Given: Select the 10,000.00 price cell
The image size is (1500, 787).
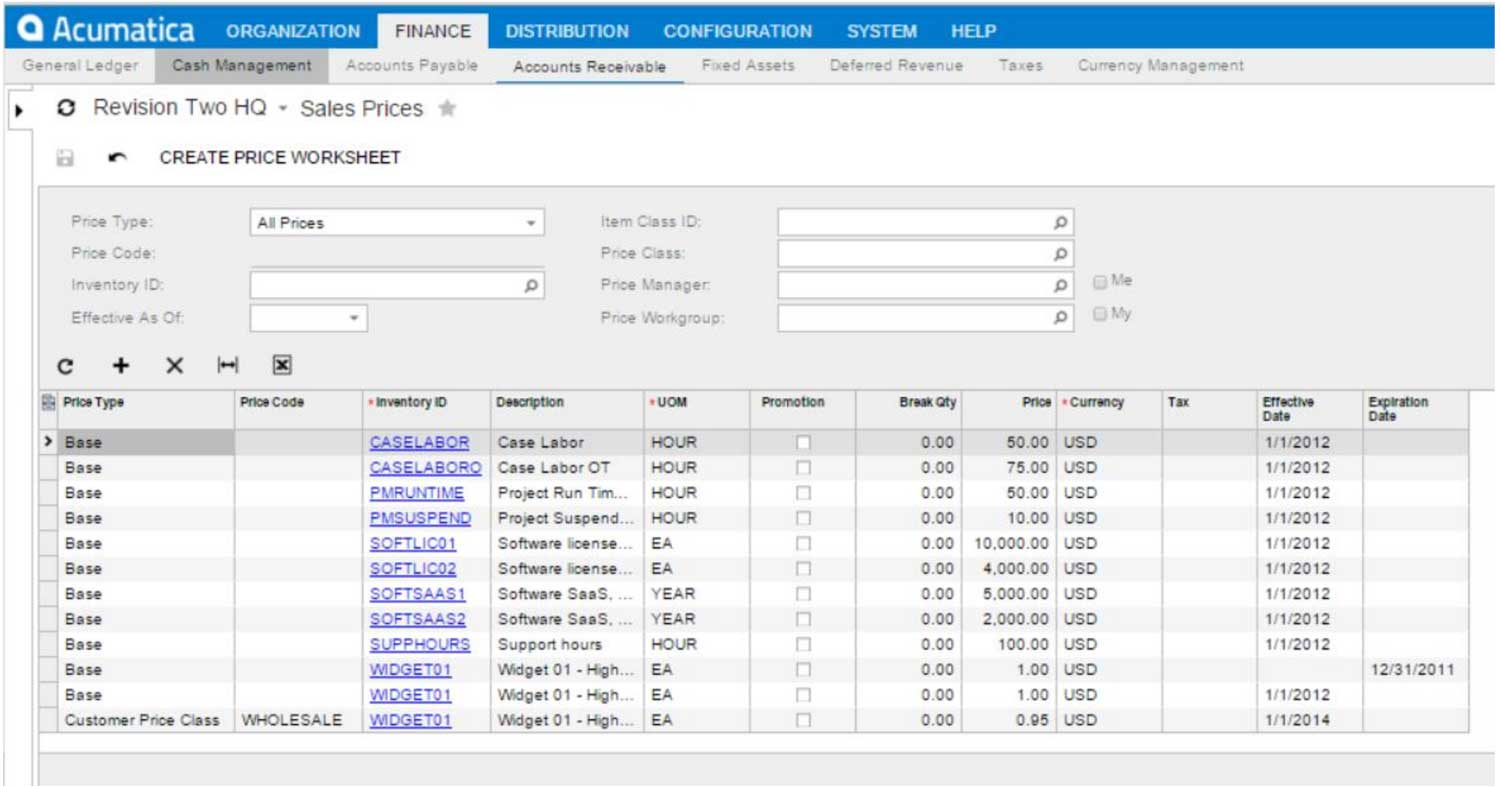Looking at the screenshot, I should click(x=1008, y=544).
